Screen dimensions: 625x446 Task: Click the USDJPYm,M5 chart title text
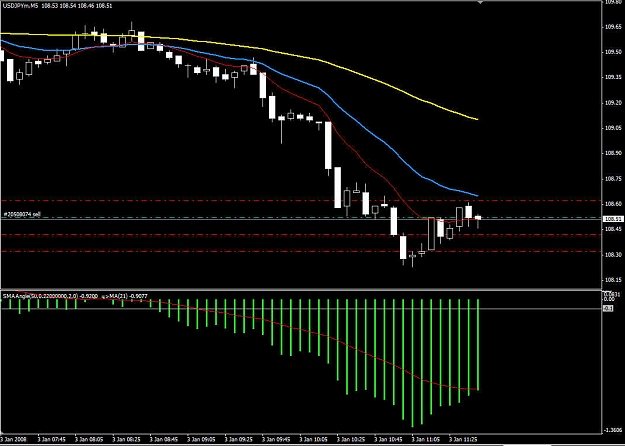tap(20, 6)
